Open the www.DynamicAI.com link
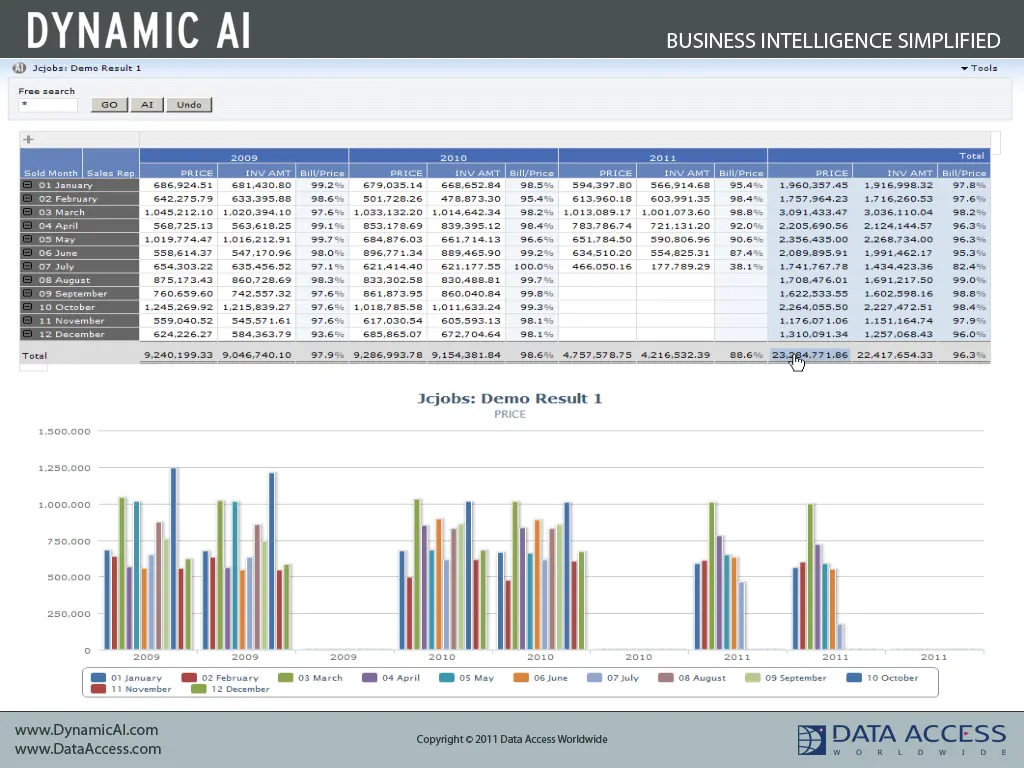This screenshot has height=768, width=1024. point(86,730)
